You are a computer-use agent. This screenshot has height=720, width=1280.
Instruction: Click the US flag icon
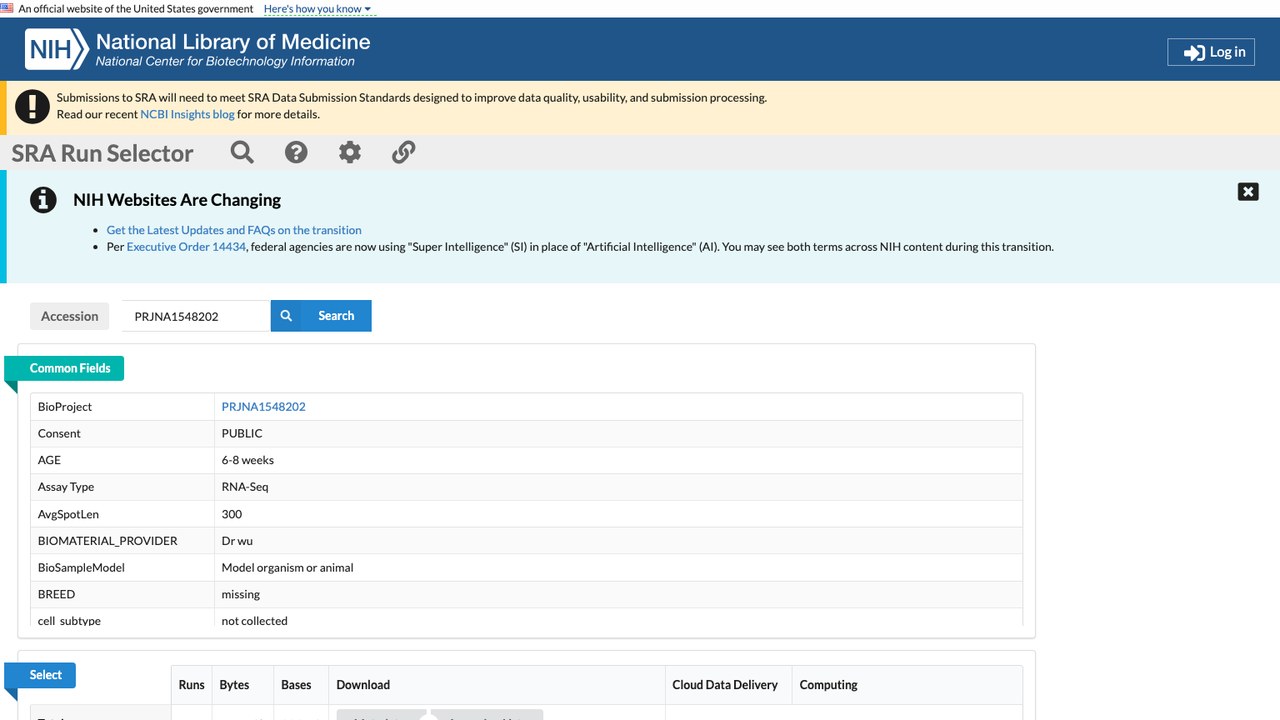click(x=7, y=8)
